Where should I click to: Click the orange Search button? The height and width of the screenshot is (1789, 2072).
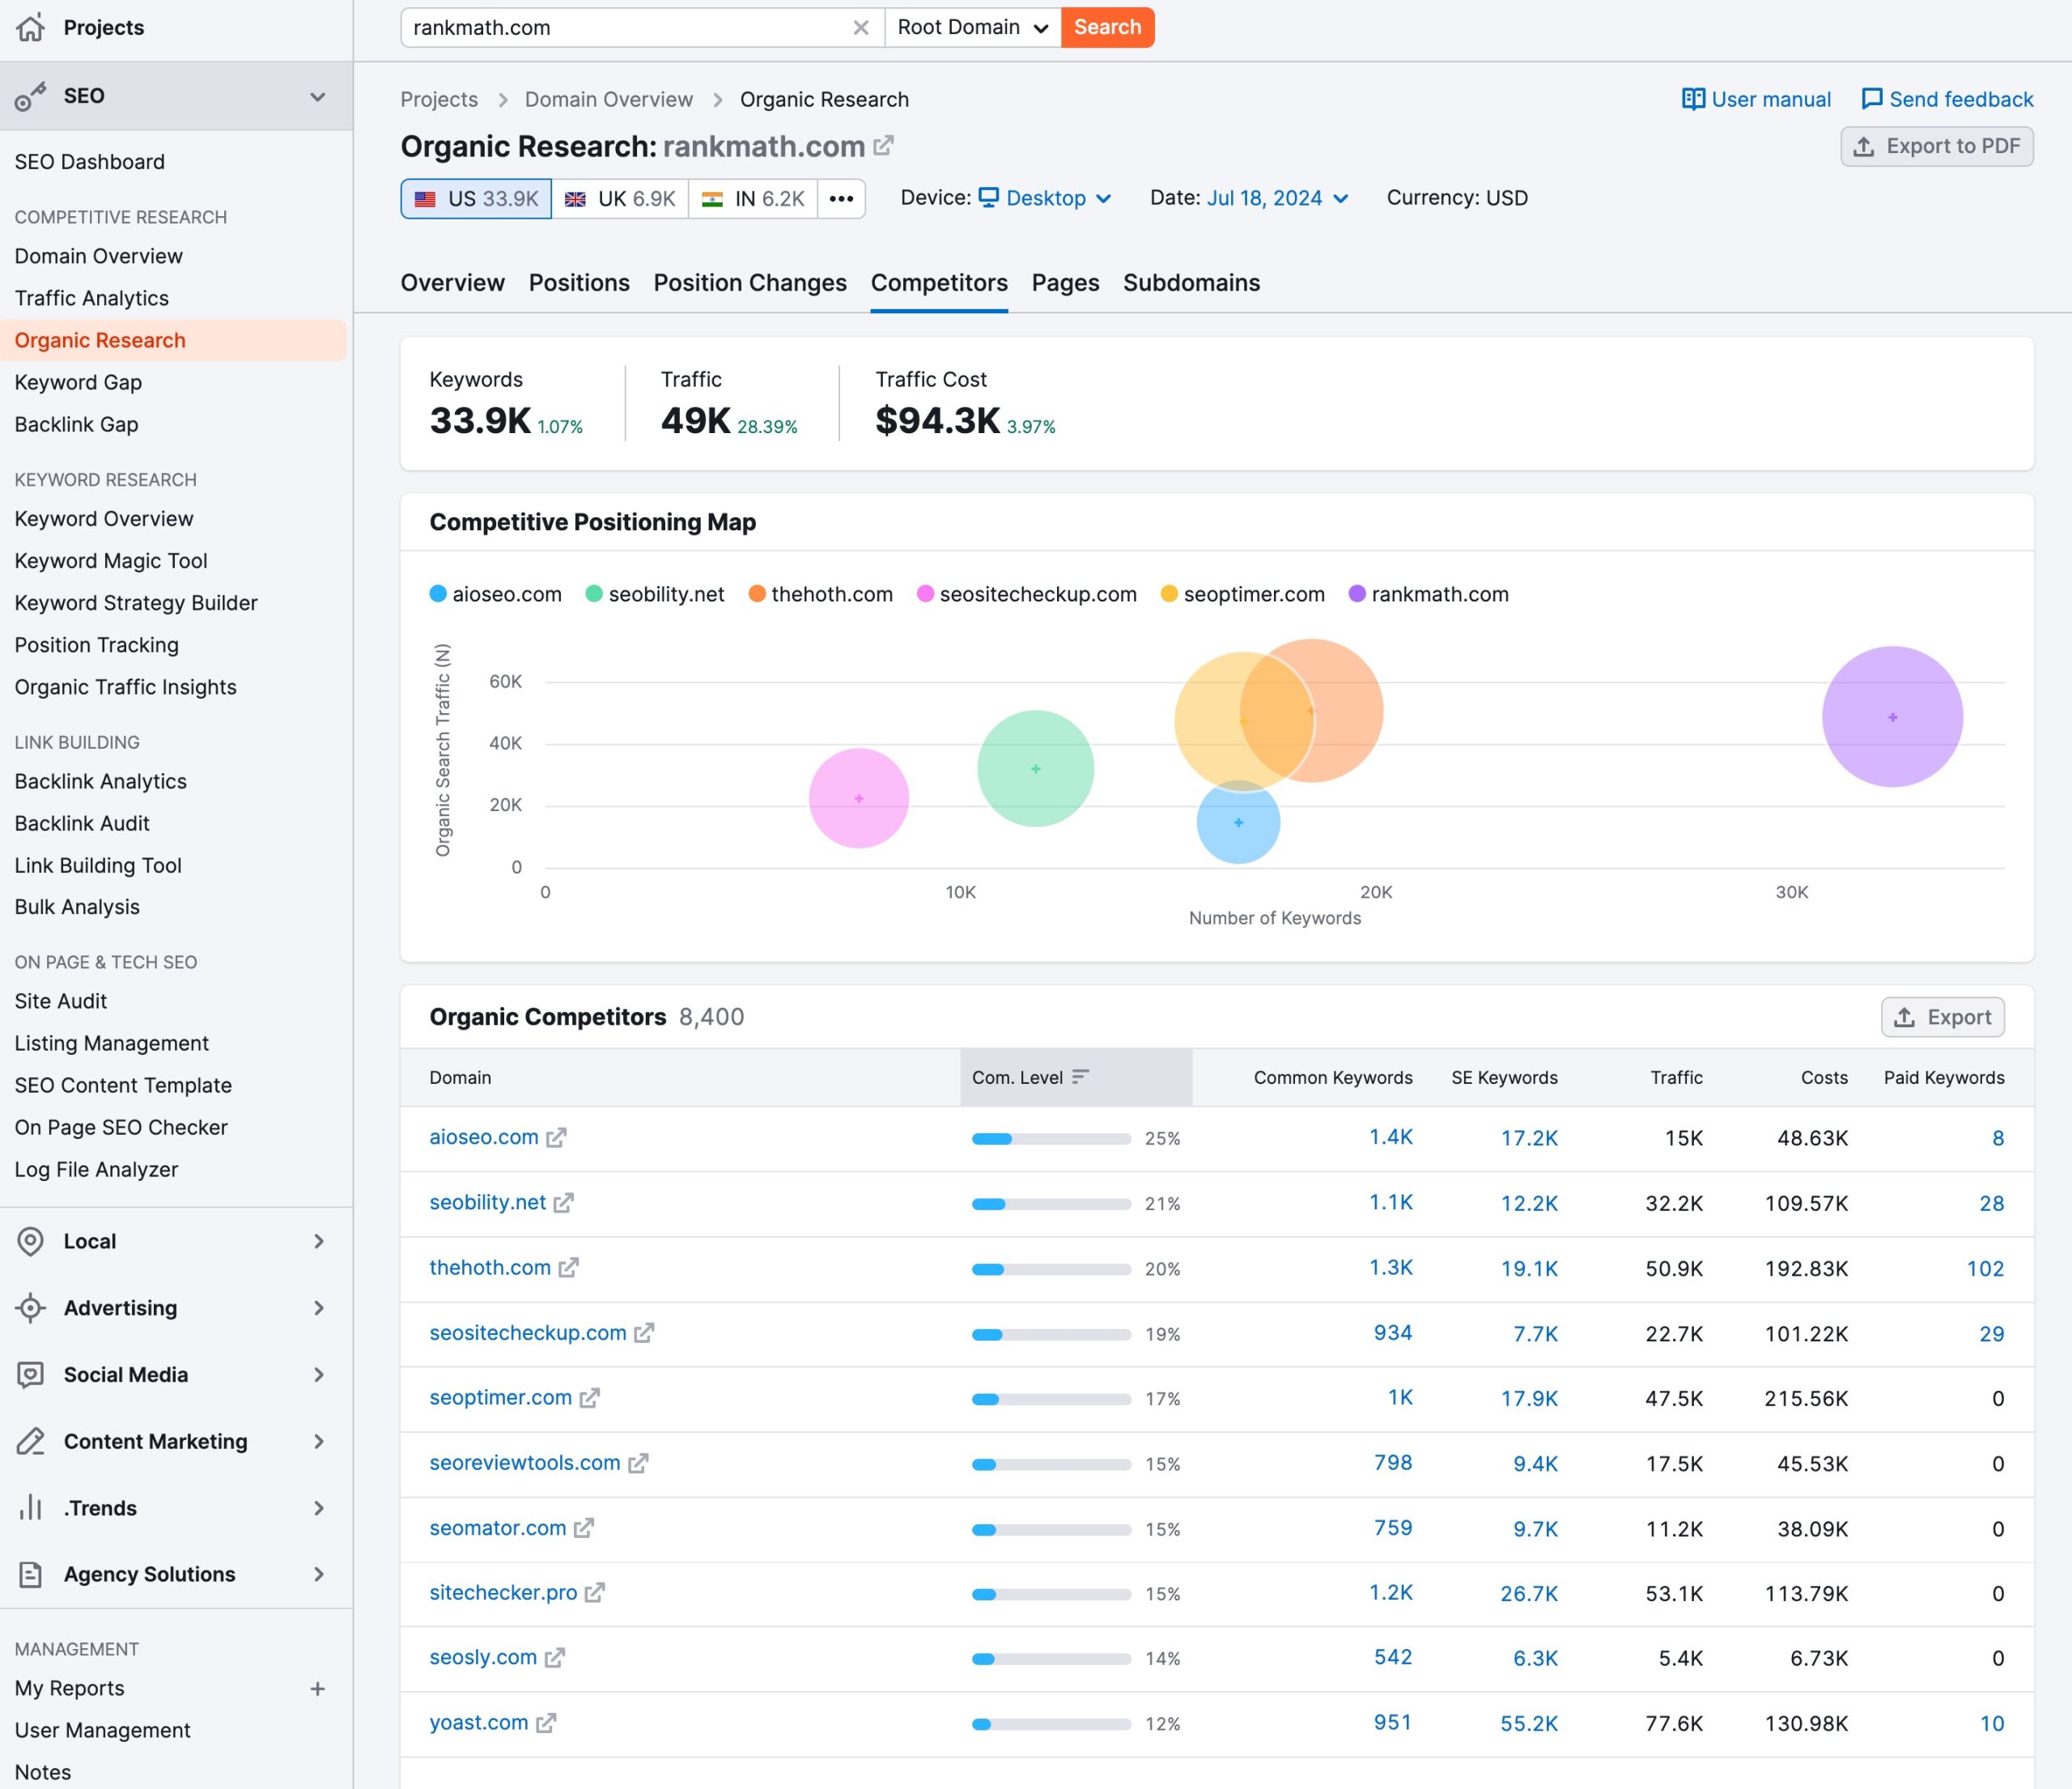tap(1107, 27)
